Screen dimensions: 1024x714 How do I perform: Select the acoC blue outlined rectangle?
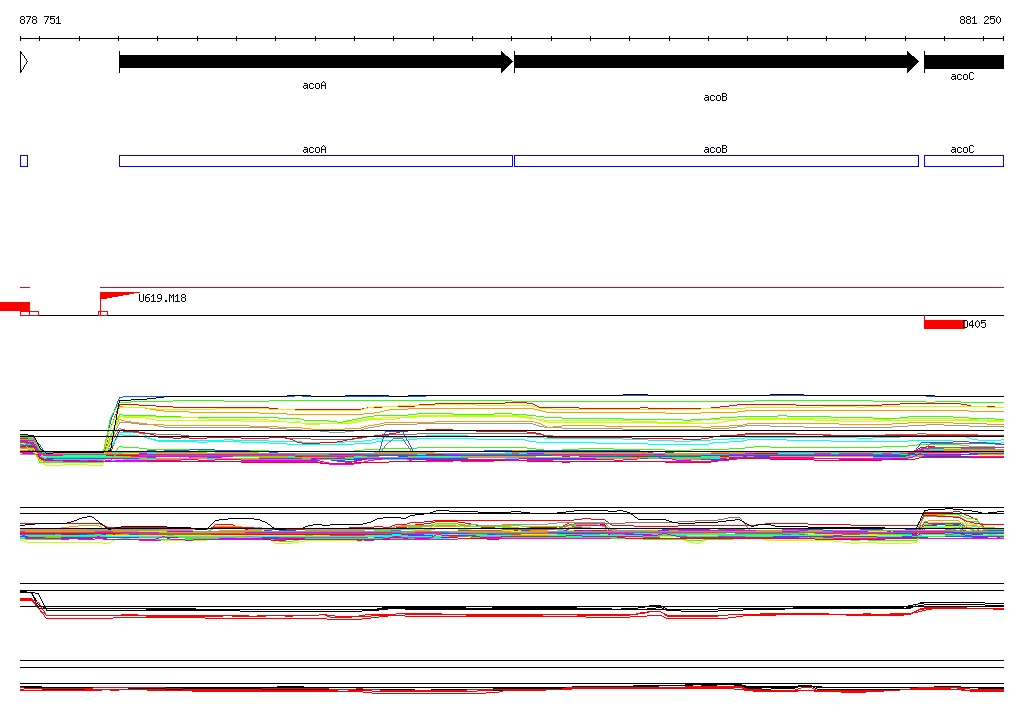(x=964, y=161)
